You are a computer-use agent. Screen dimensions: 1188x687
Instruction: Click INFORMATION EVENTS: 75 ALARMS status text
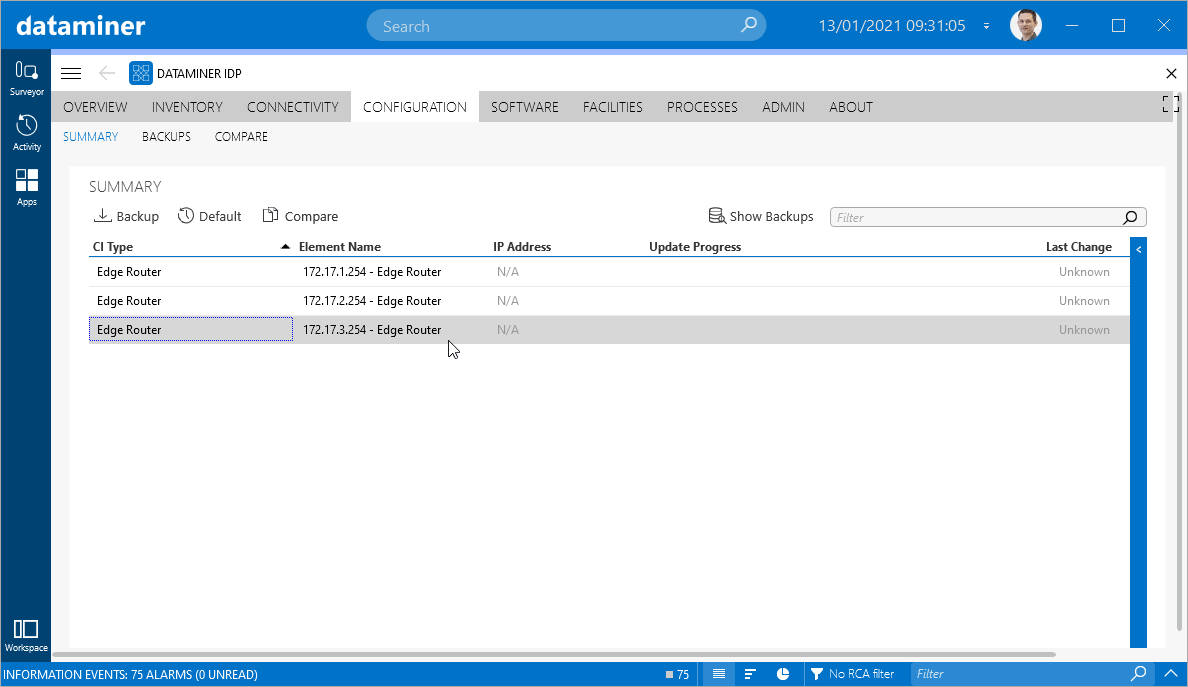(x=130, y=674)
